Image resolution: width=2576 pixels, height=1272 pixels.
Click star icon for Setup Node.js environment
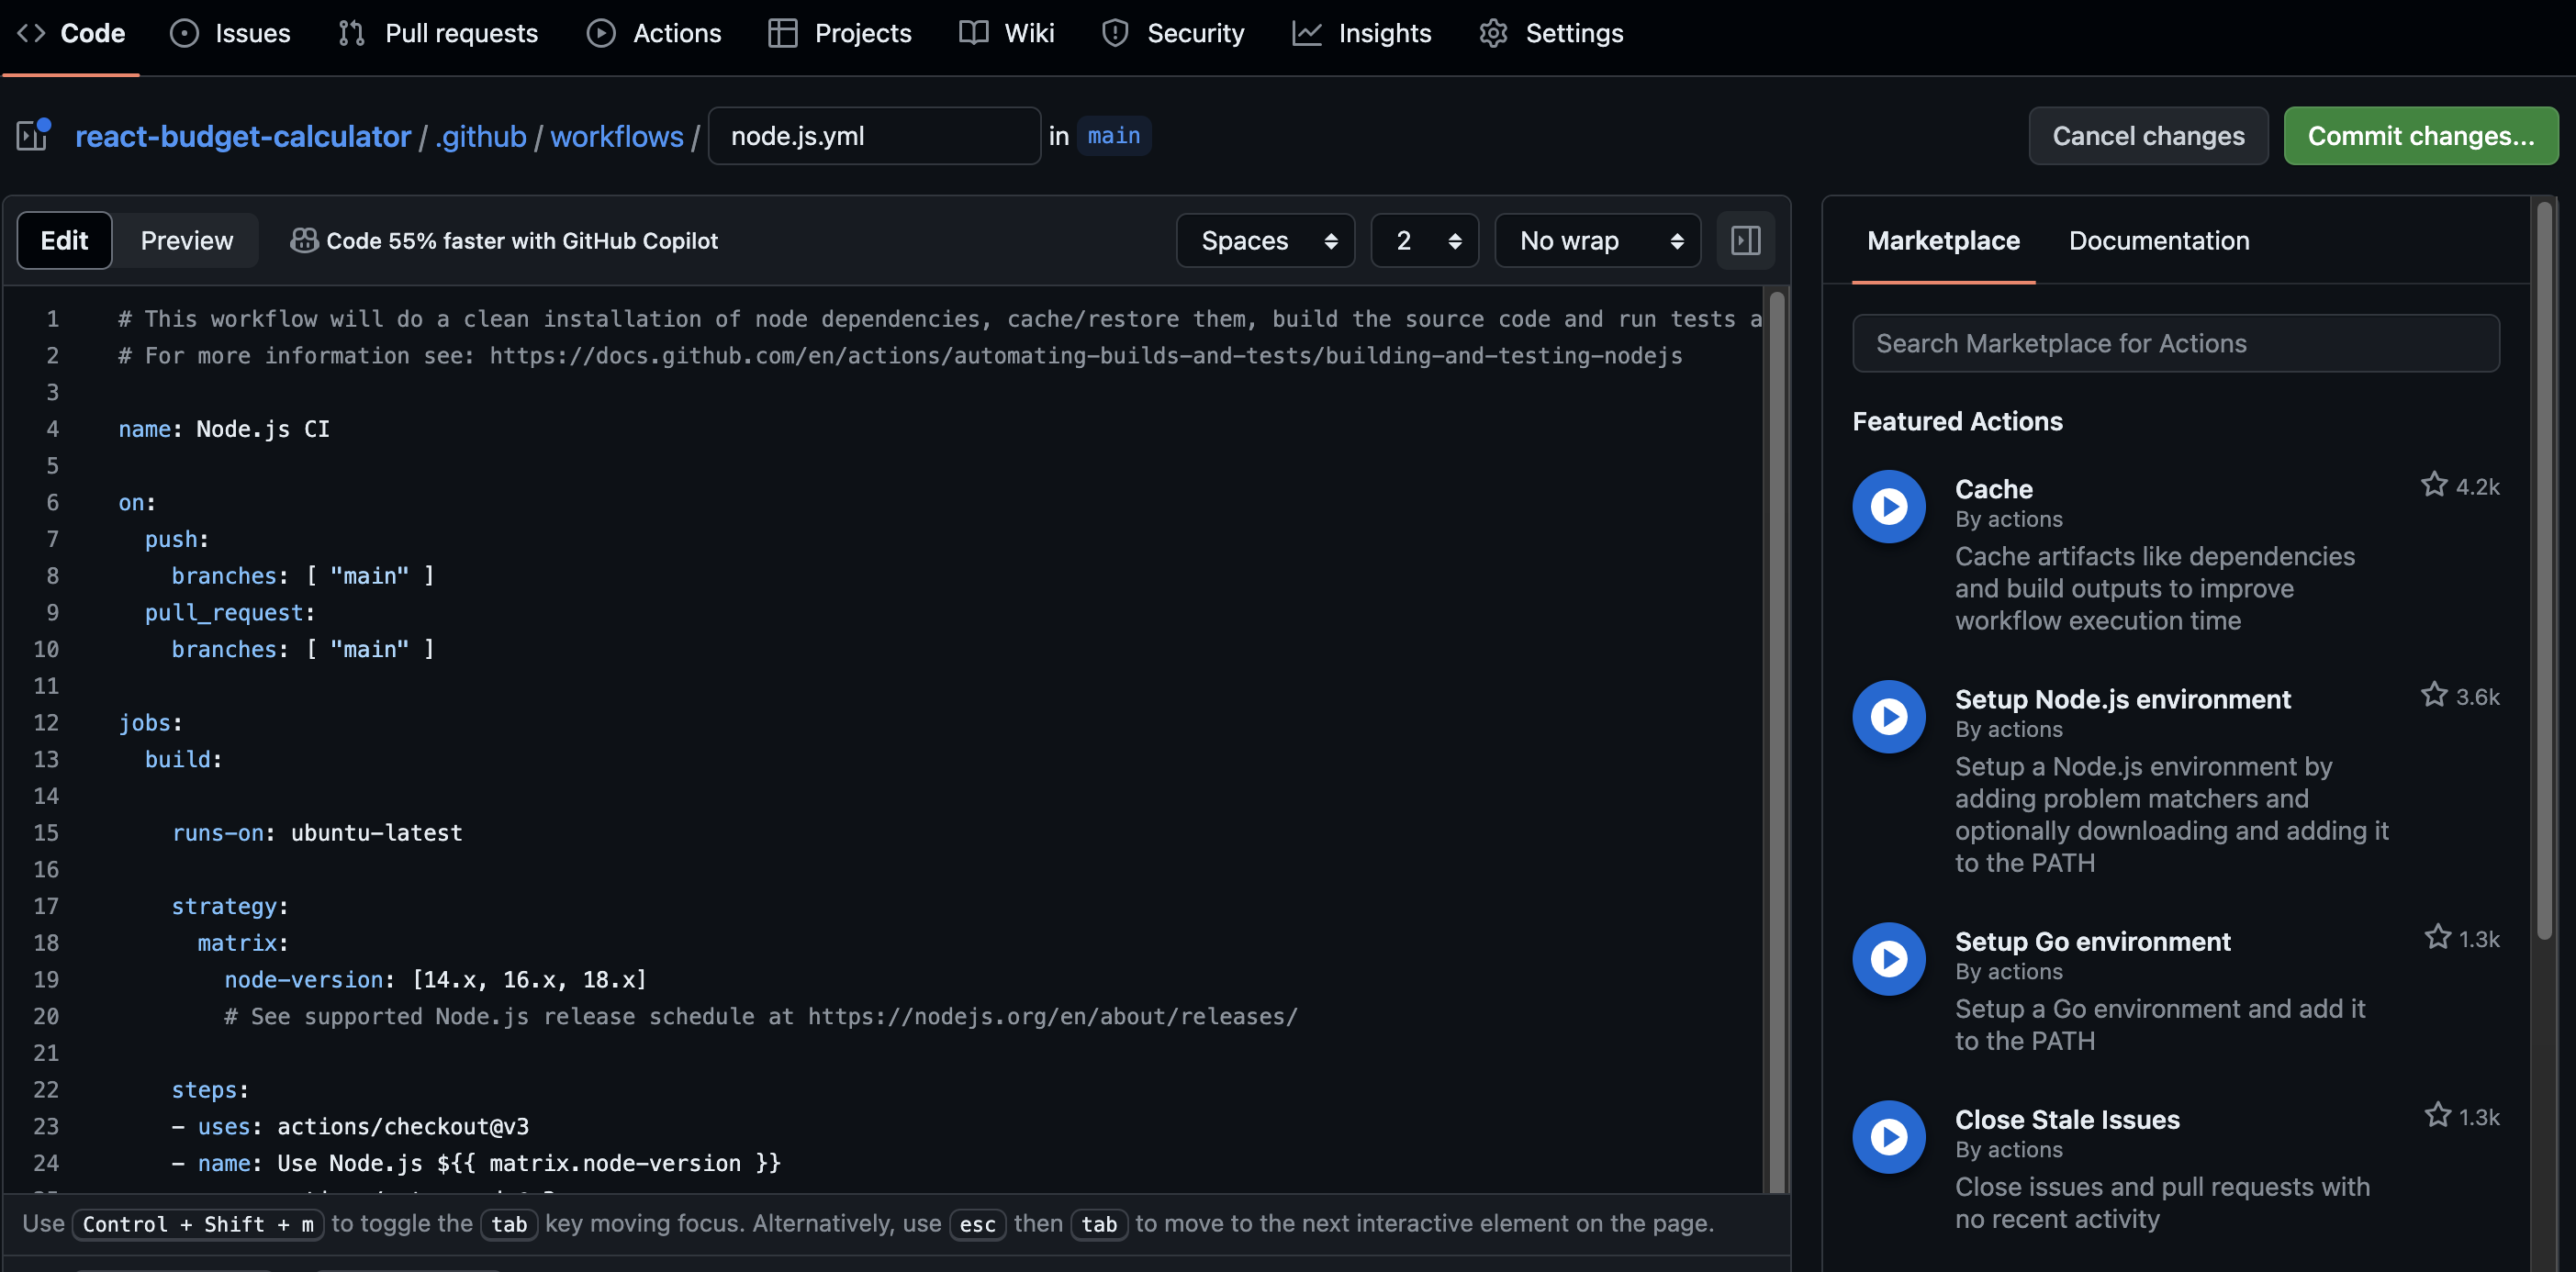point(2433,695)
